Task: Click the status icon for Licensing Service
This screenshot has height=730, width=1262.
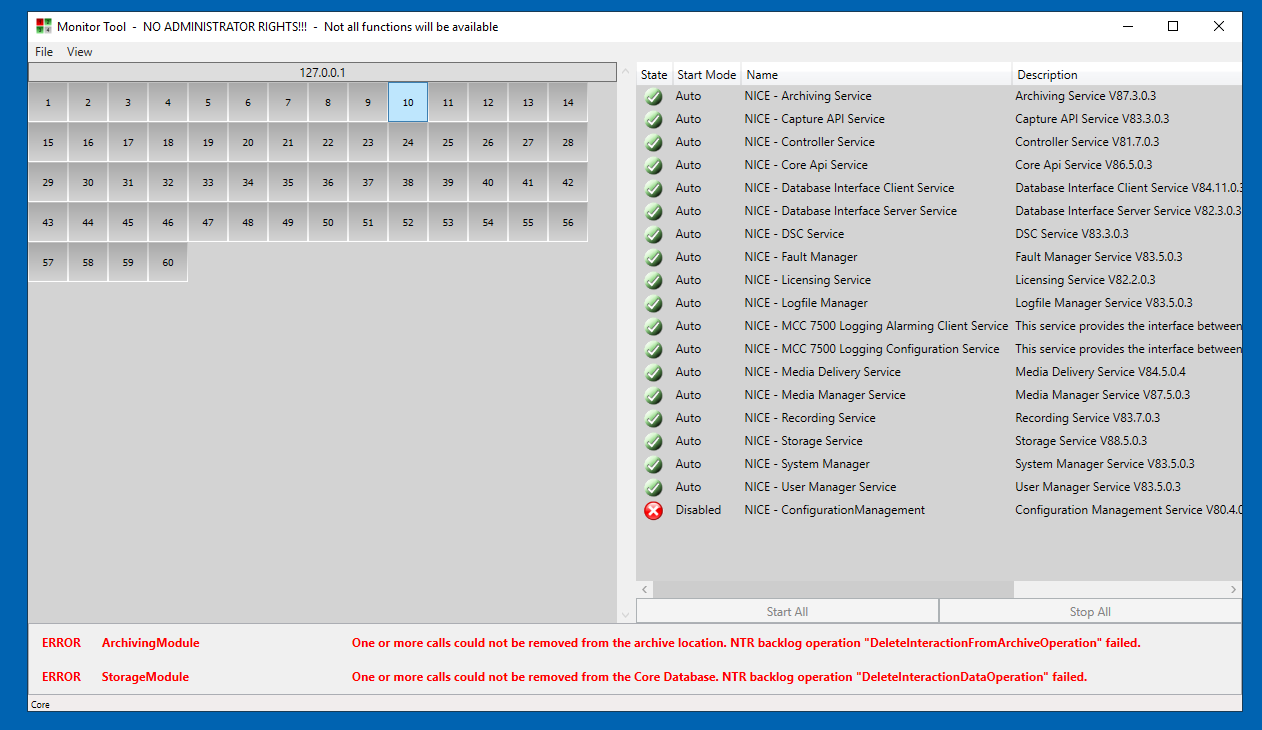Action: 653,281
